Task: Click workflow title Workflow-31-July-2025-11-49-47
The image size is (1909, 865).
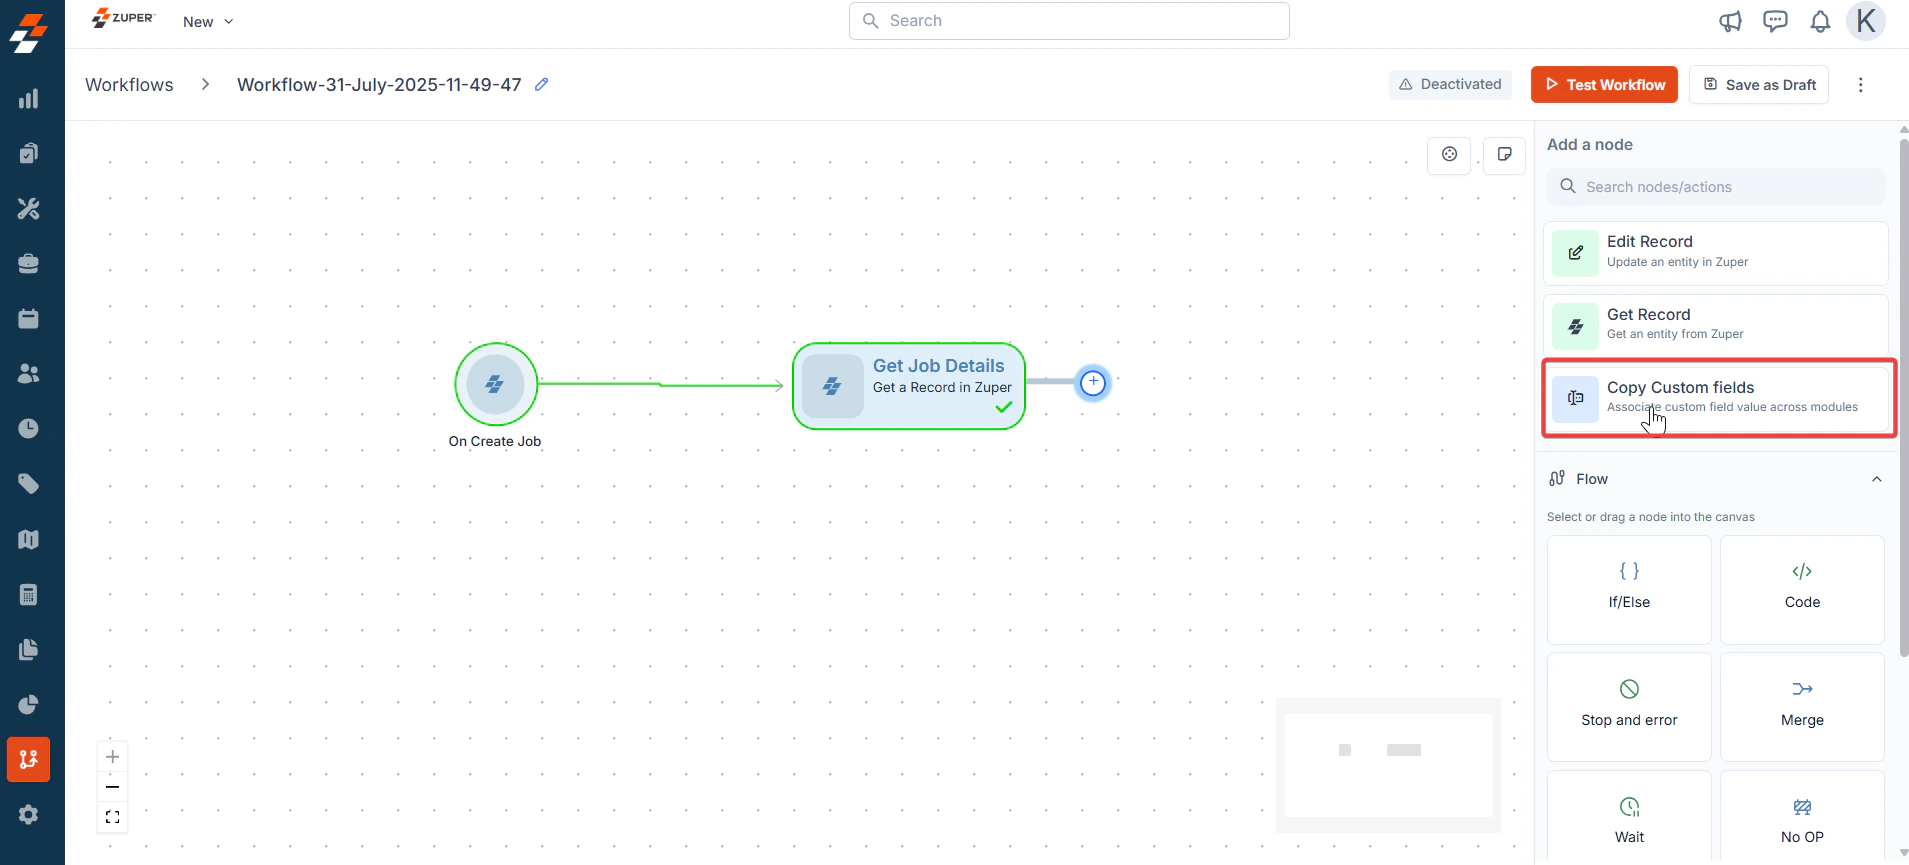Action: [379, 85]
